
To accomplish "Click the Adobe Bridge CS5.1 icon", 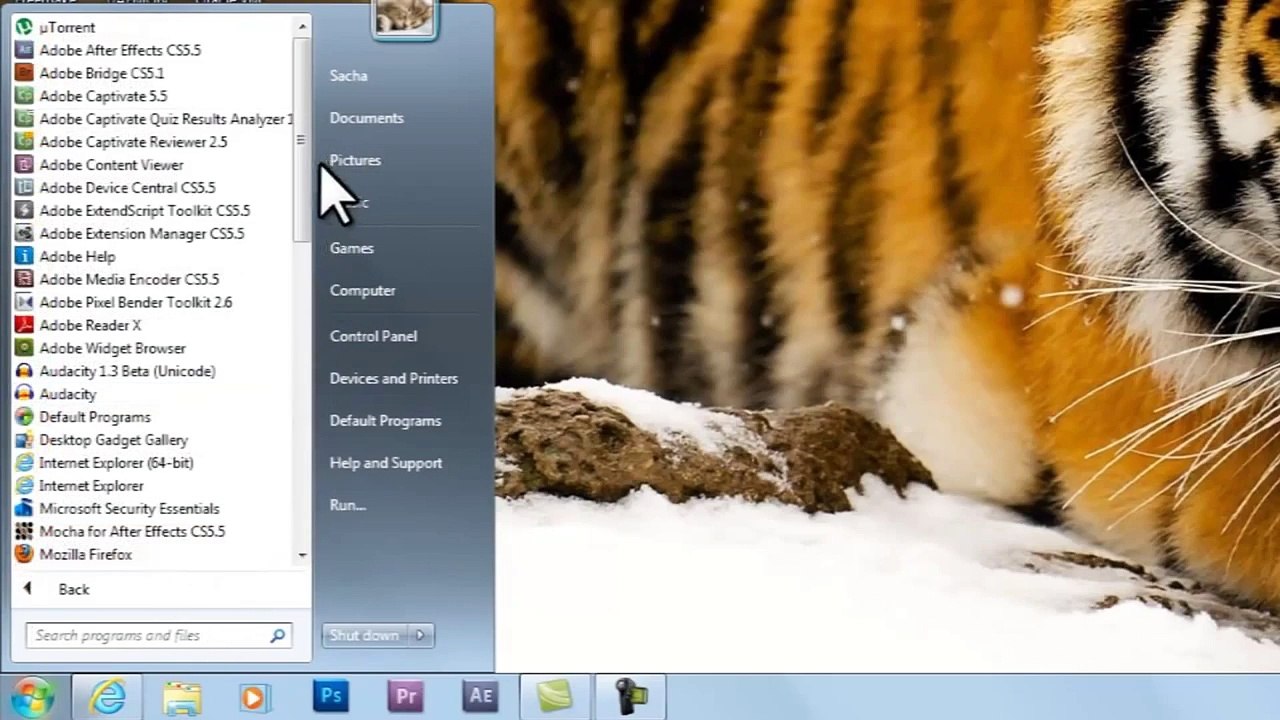I will [x=24, y=73].
